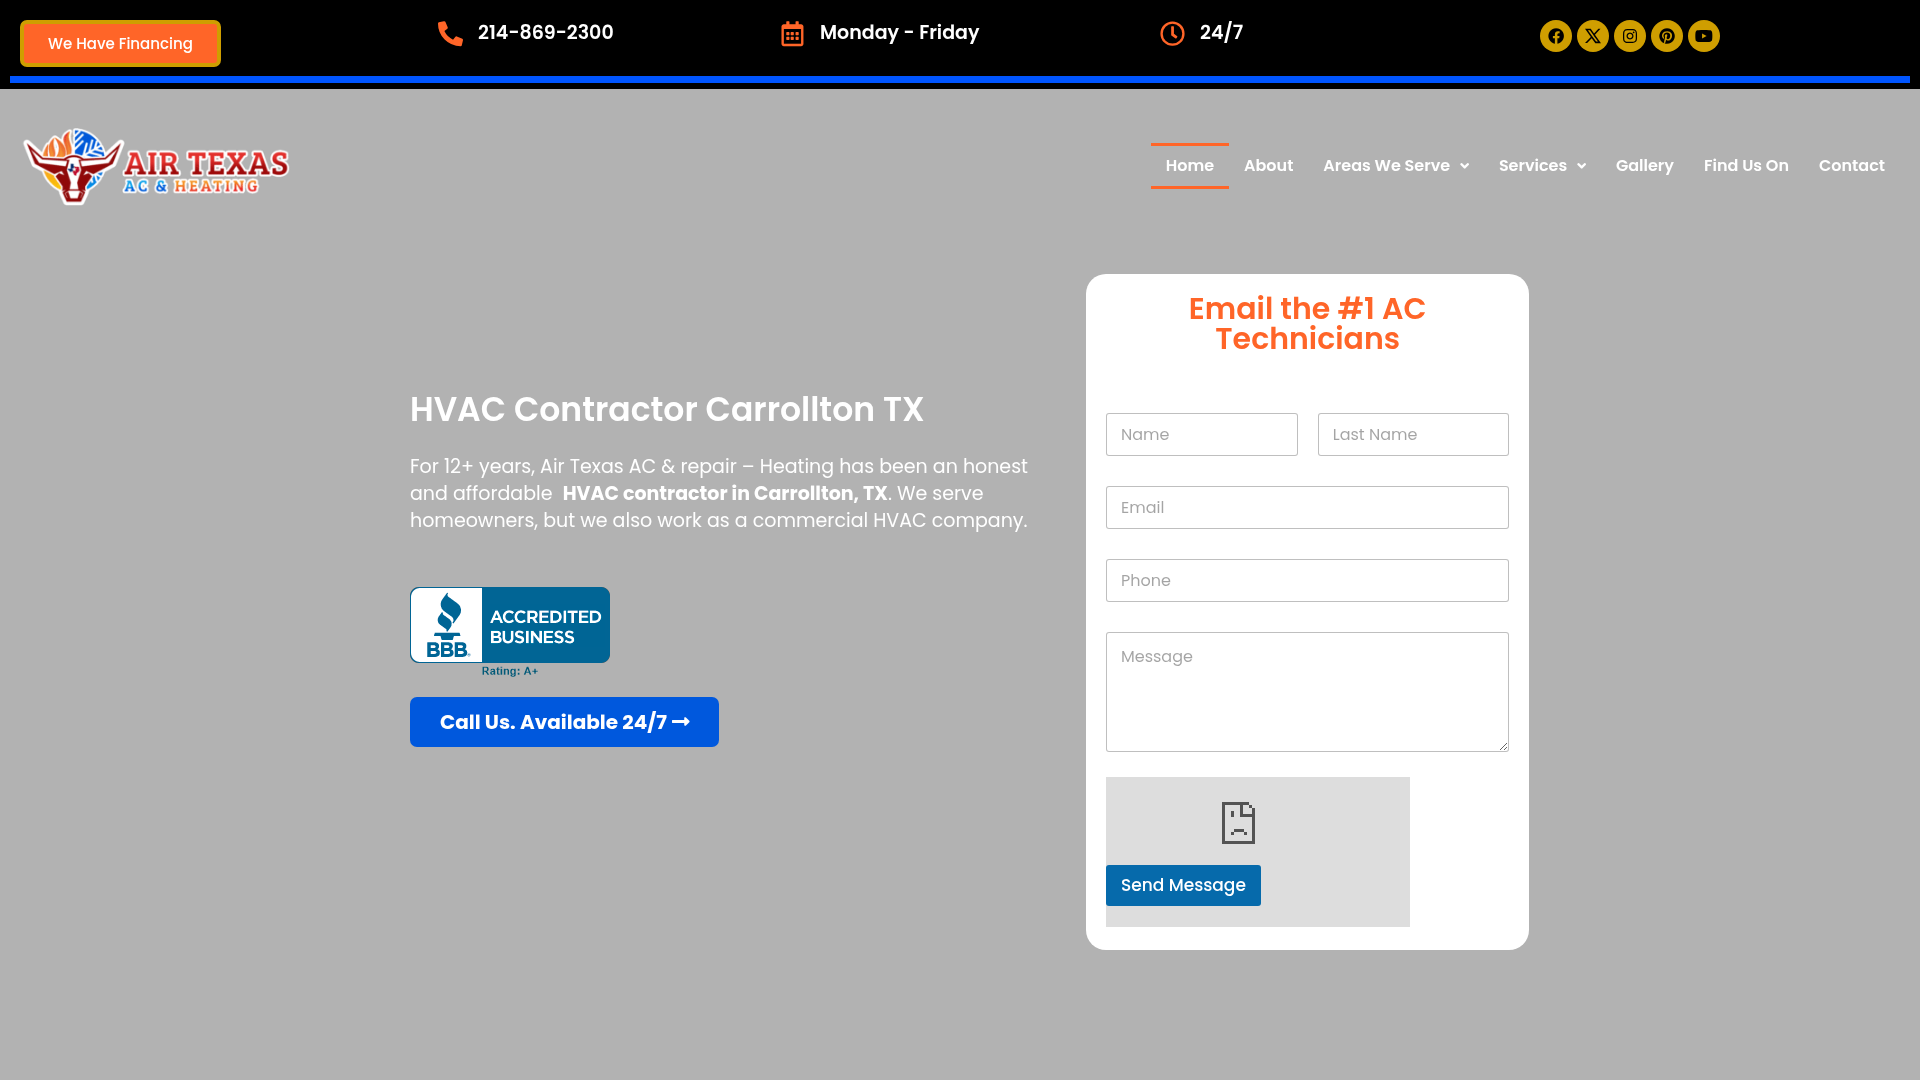The width and height of the screenshot is (1920, 1080).
Task: Open the About menu item
Action: [x=1268, y=166]
